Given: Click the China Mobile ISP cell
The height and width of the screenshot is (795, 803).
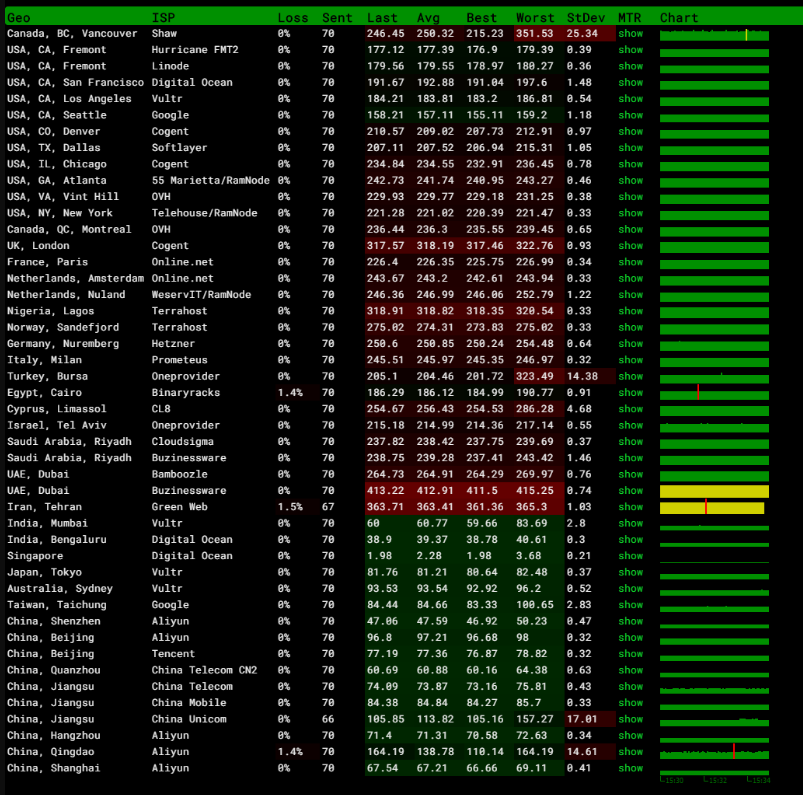Looking at the screenshot, I should pos(189,703).
